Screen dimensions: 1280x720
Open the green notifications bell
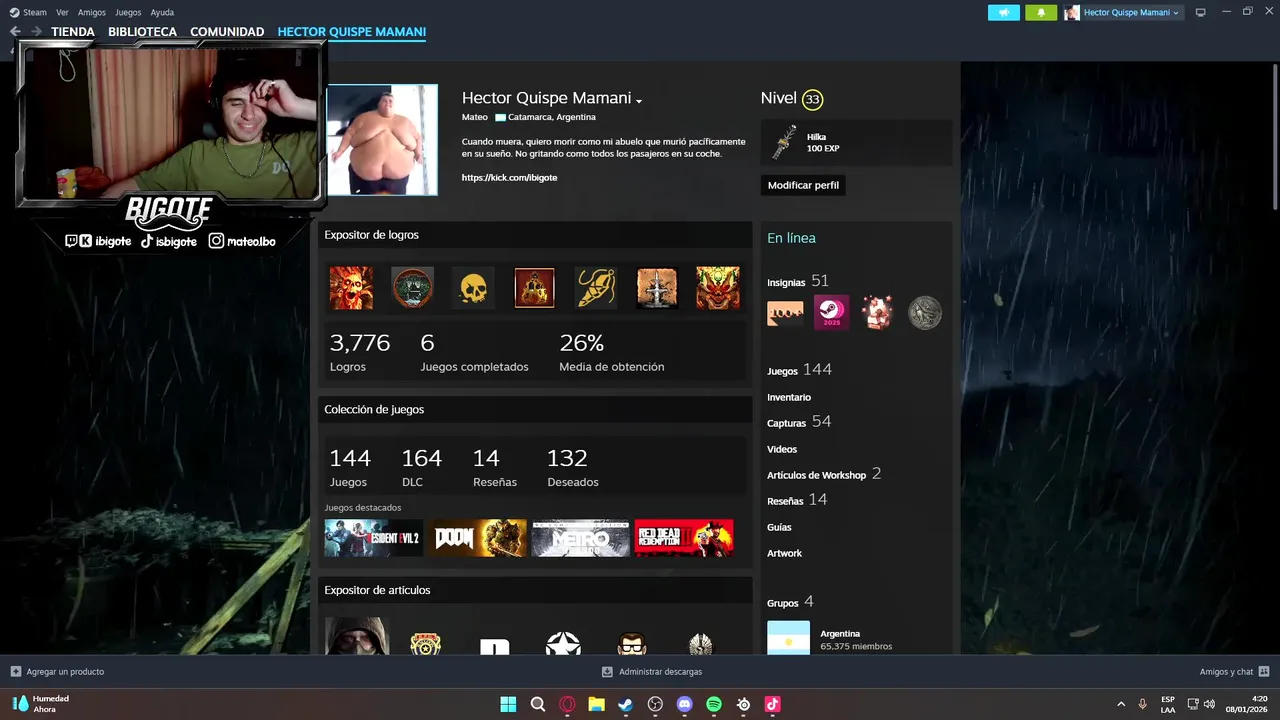pos(1041,12)
